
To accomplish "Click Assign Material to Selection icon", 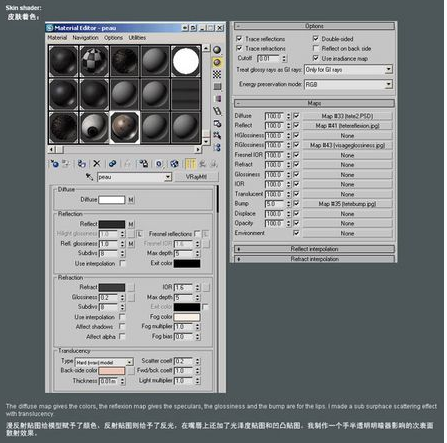I will click(82, 164).
